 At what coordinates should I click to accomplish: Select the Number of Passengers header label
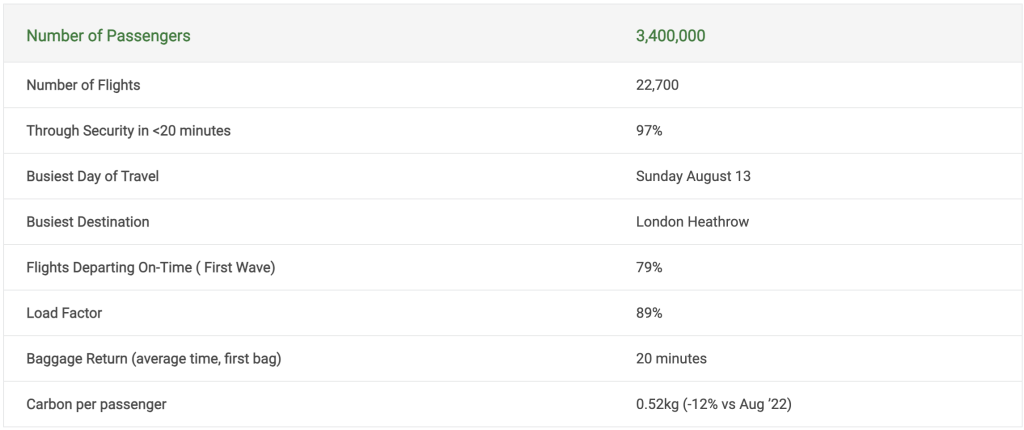coord(108,36)
